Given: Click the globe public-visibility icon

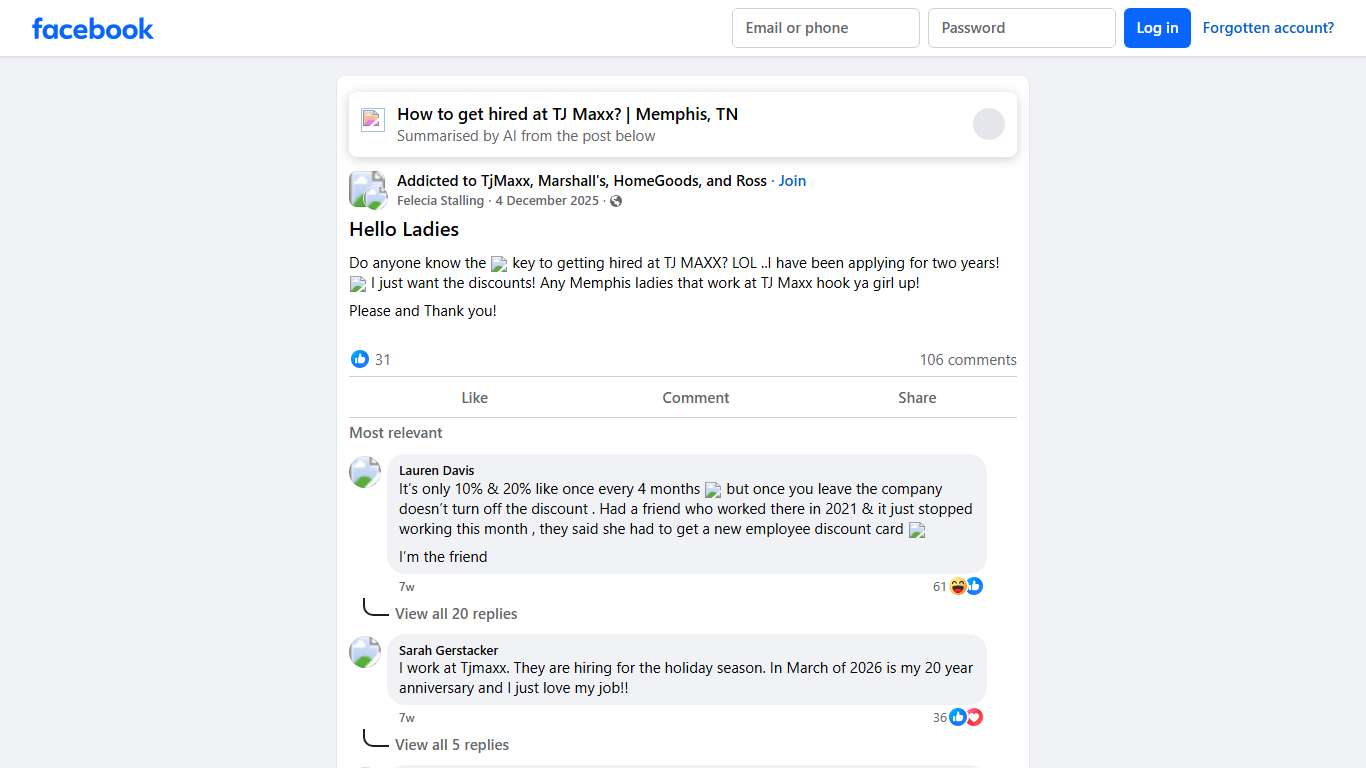Looking at the screenshot, I should (616, 201).
